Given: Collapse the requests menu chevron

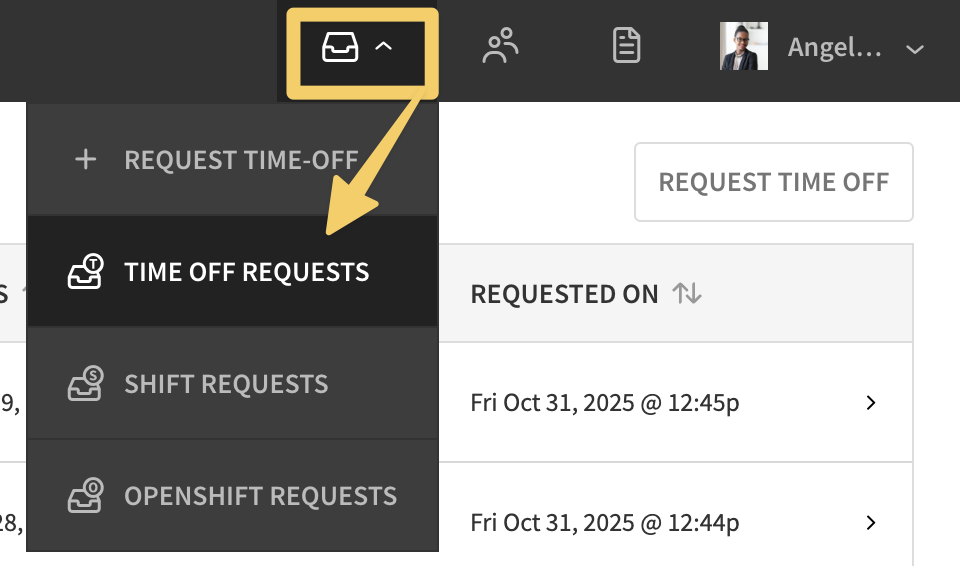Looking at the screenshot, I should [x=383, y=47].
